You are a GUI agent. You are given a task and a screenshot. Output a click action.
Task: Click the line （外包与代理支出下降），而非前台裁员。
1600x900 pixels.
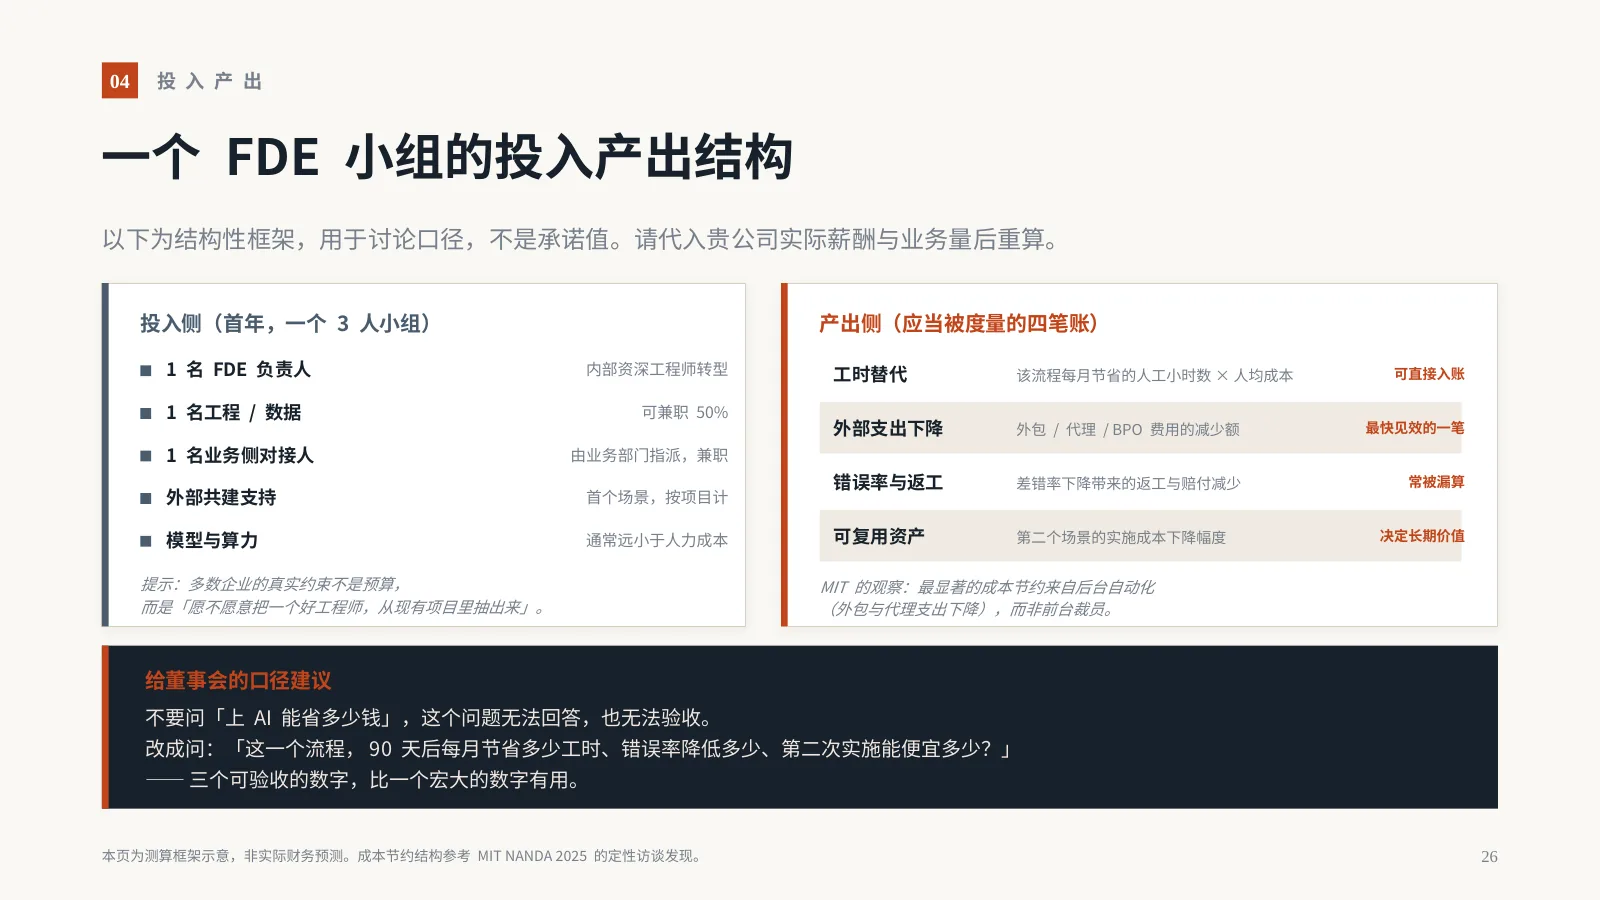coord(968,610)
